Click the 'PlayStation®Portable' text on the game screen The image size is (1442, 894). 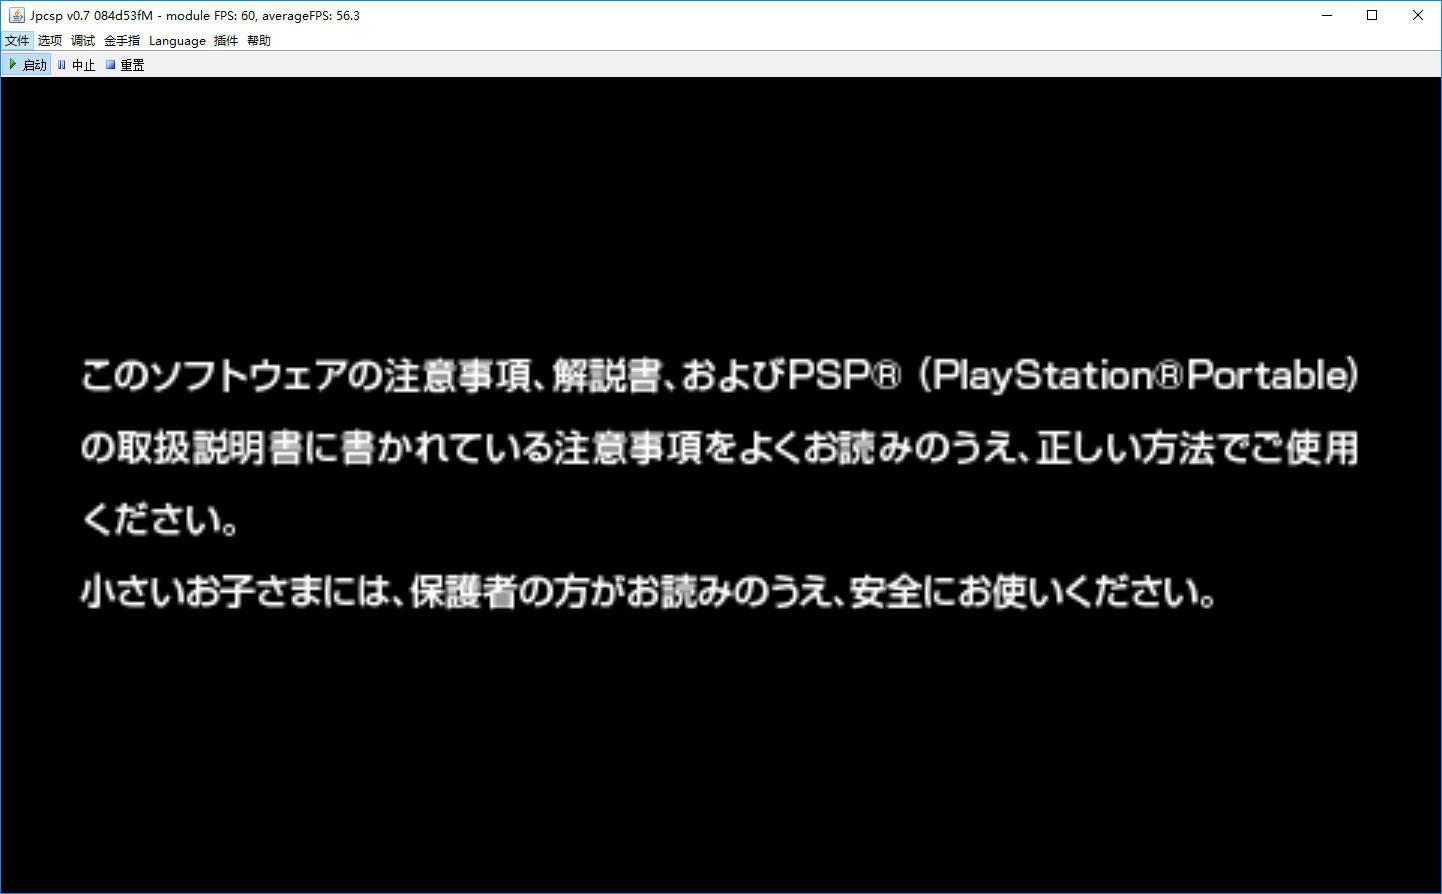1141,376
